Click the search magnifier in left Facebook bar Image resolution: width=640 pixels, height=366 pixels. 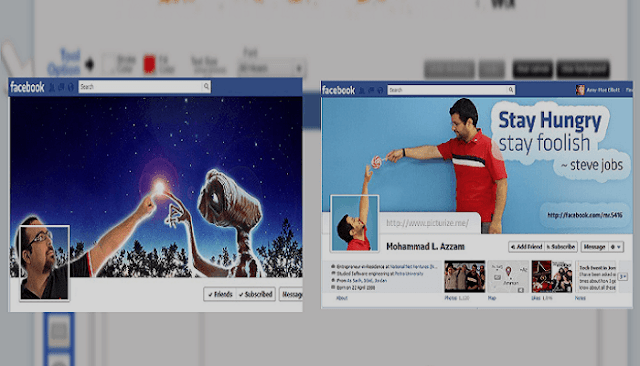tap(206, 86)
